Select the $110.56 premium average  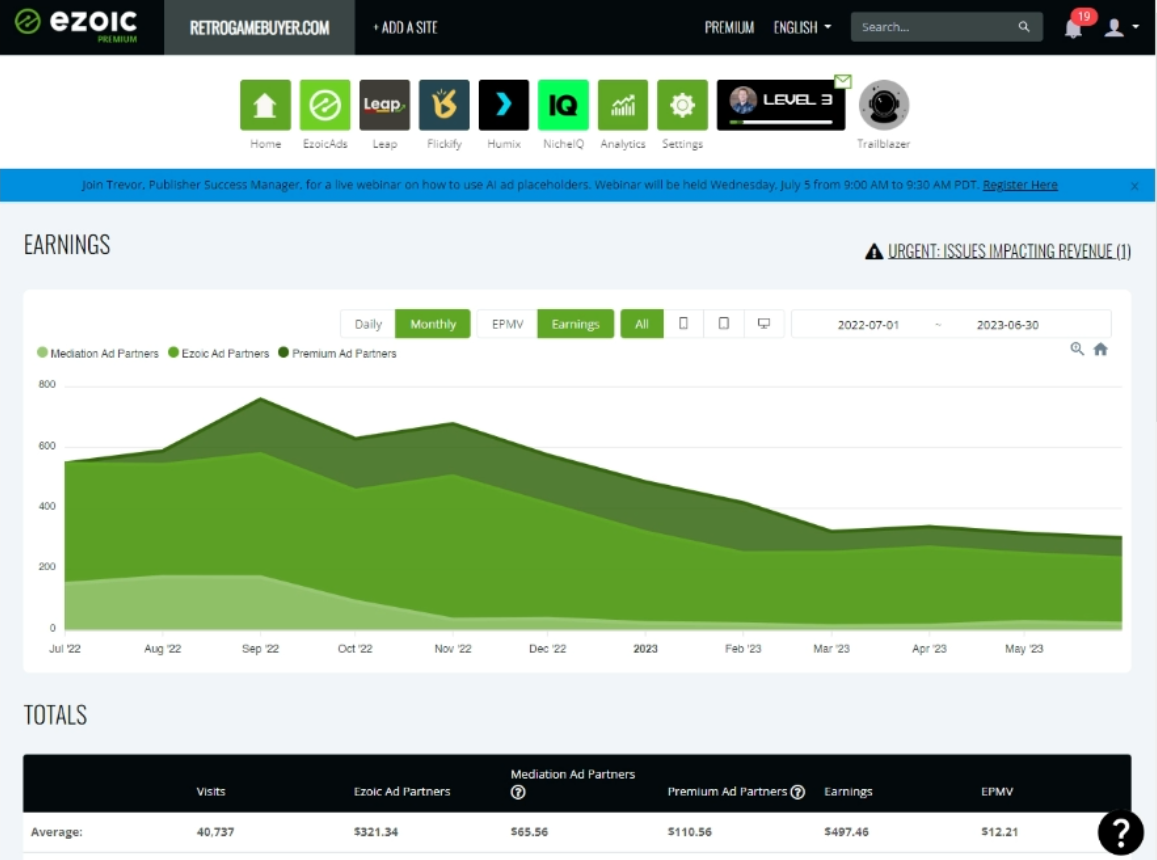click(x=690, y=832)
